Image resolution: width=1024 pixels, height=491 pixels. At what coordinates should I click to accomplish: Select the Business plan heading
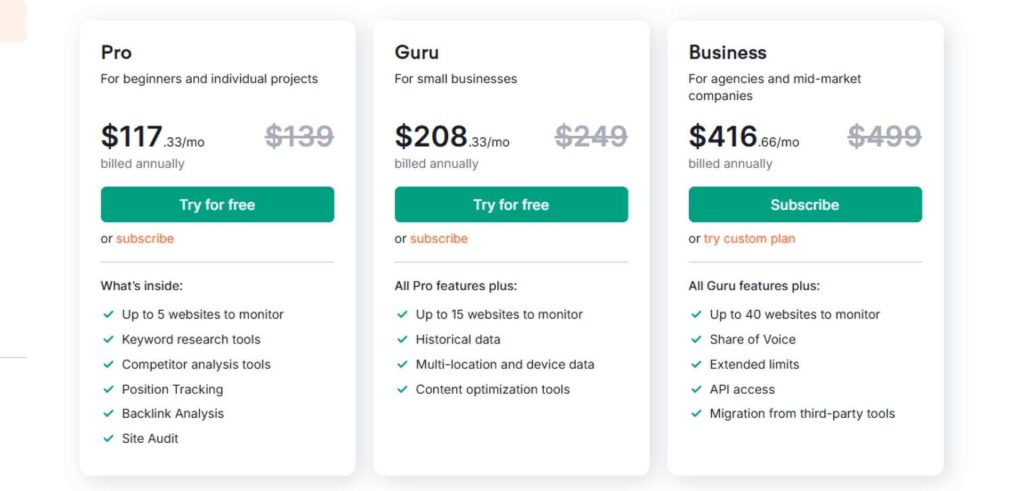coord(727,52)
